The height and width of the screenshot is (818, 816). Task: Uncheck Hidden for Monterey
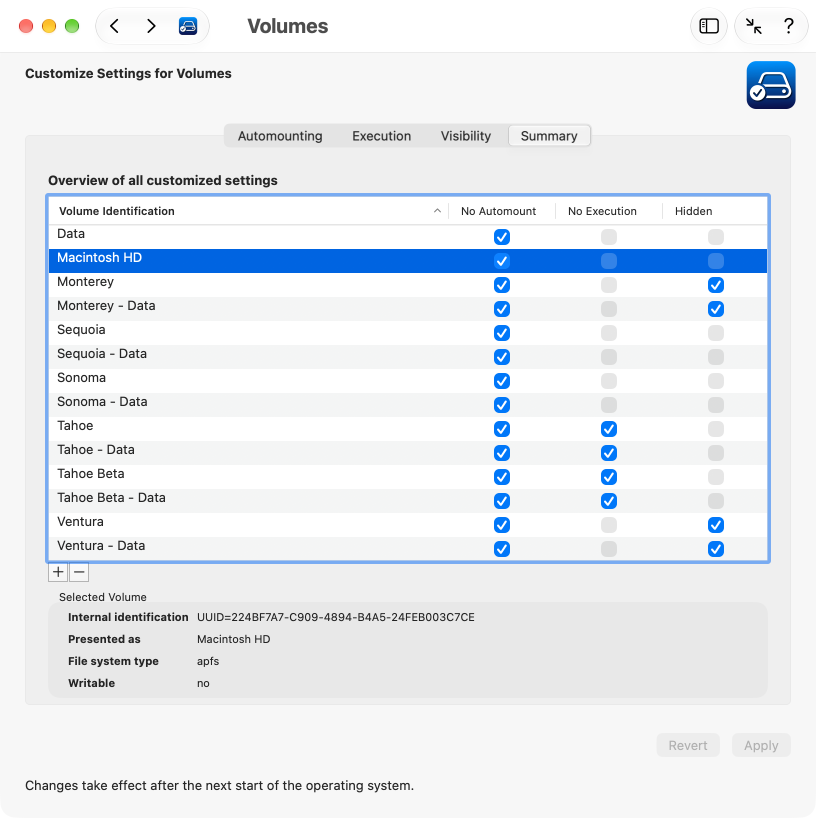[x=715, y=285]
